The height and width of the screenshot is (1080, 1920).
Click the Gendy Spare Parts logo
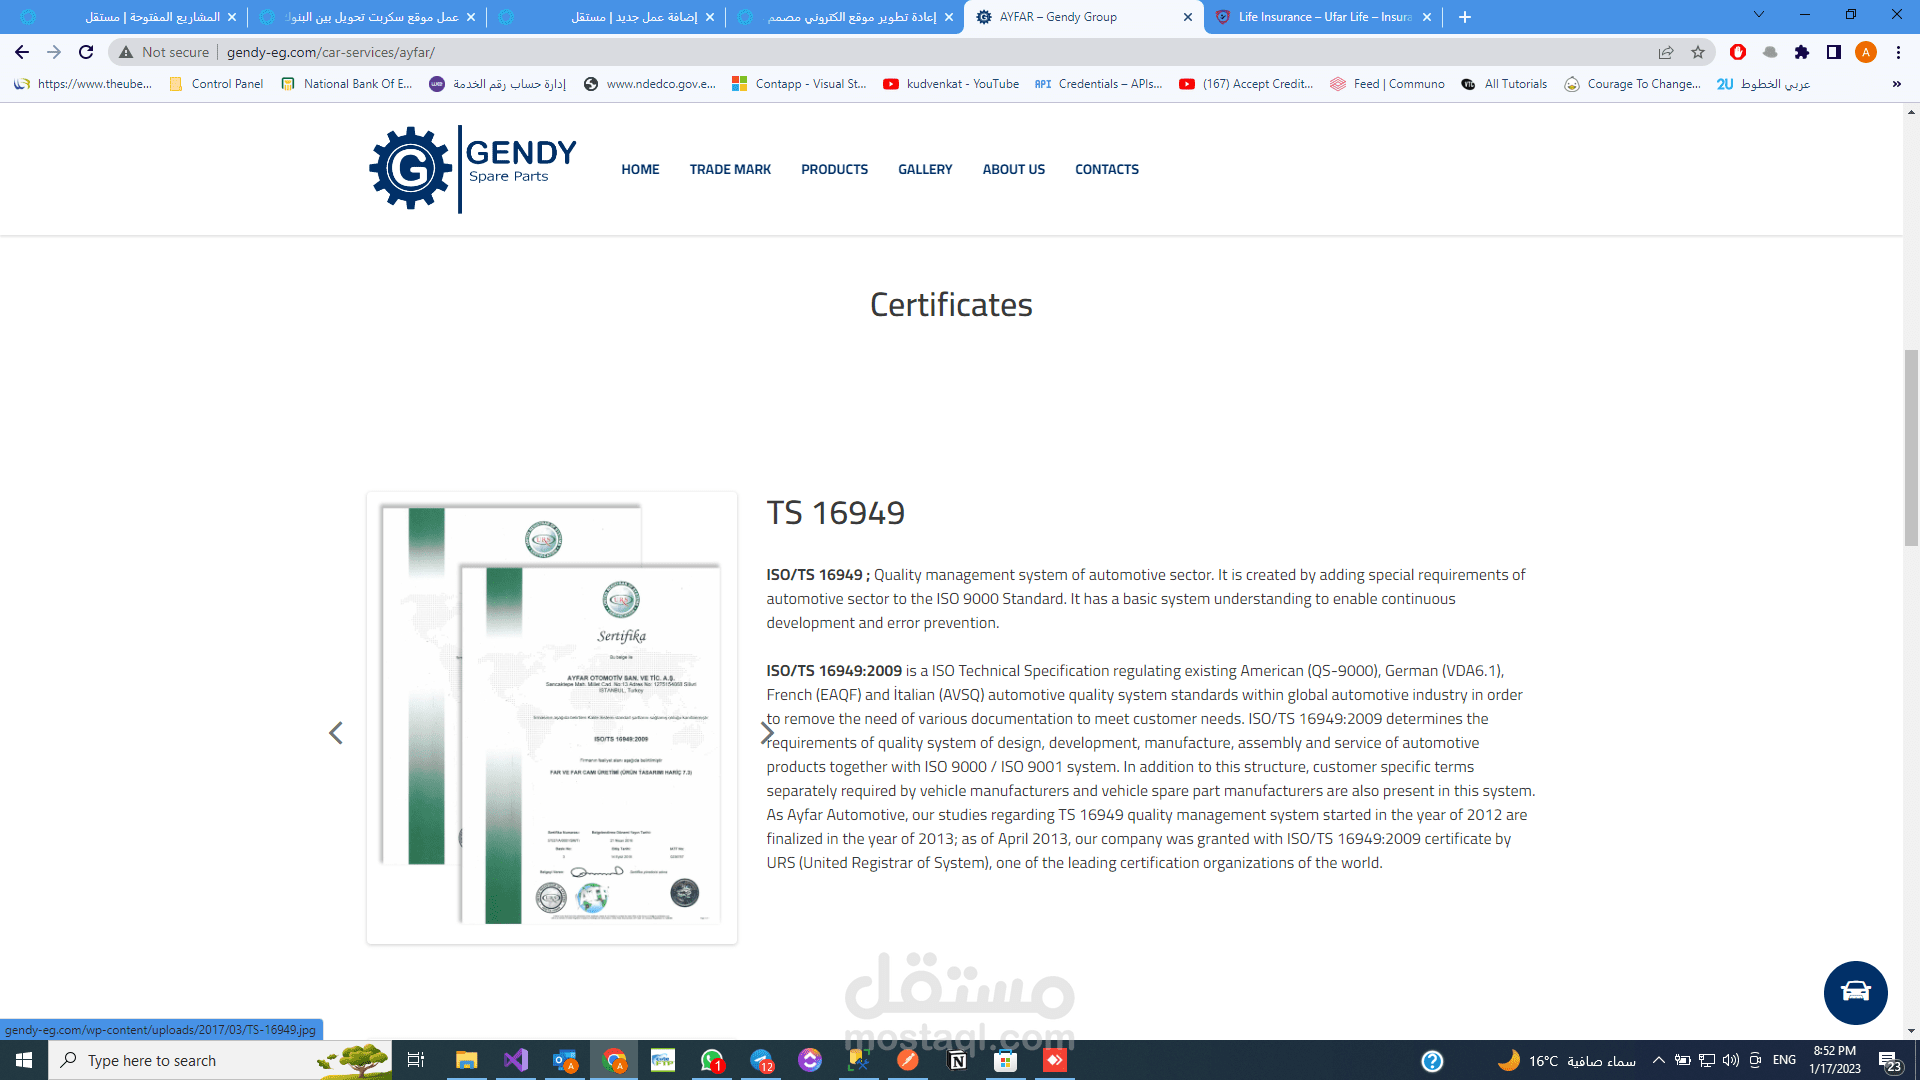coord(473,169)
